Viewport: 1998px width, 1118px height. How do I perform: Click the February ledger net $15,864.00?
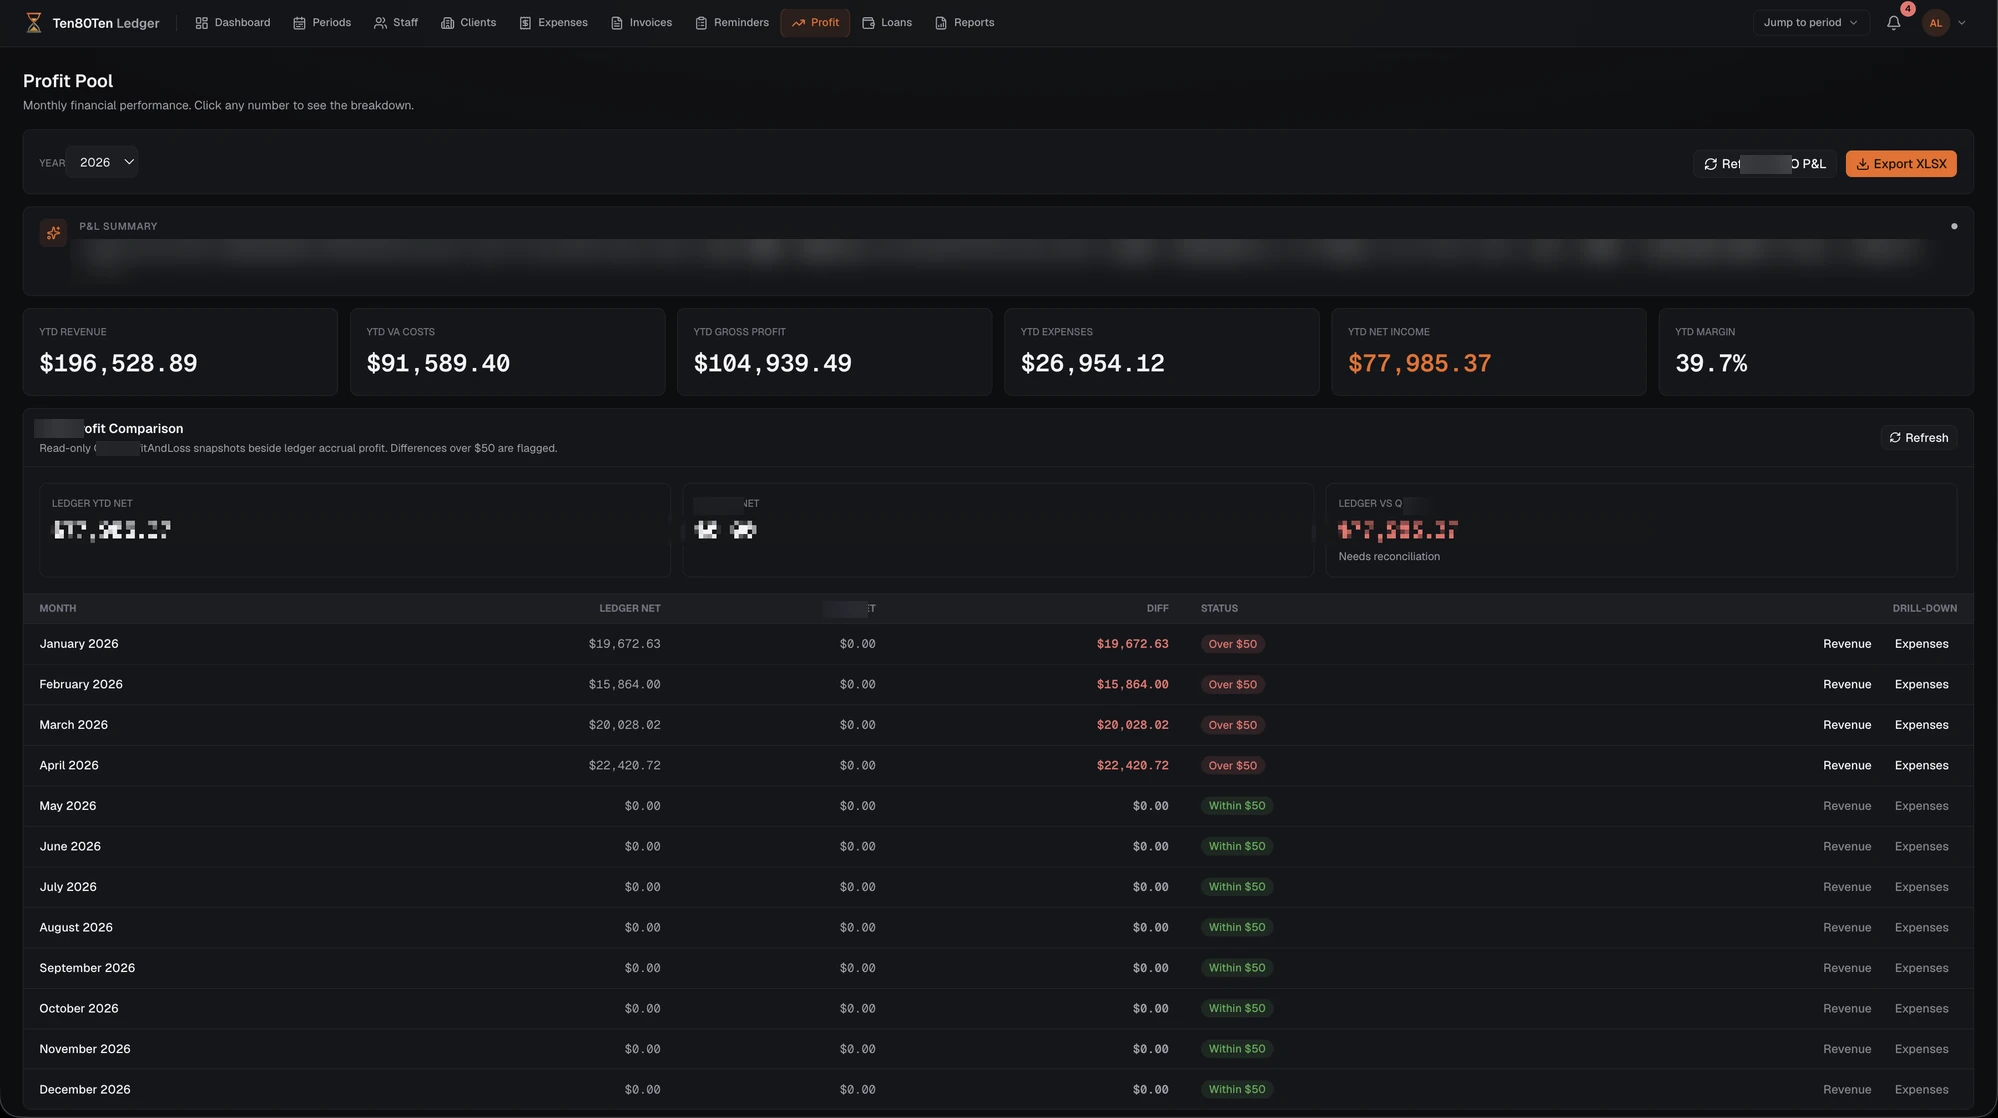coord(624,684)
